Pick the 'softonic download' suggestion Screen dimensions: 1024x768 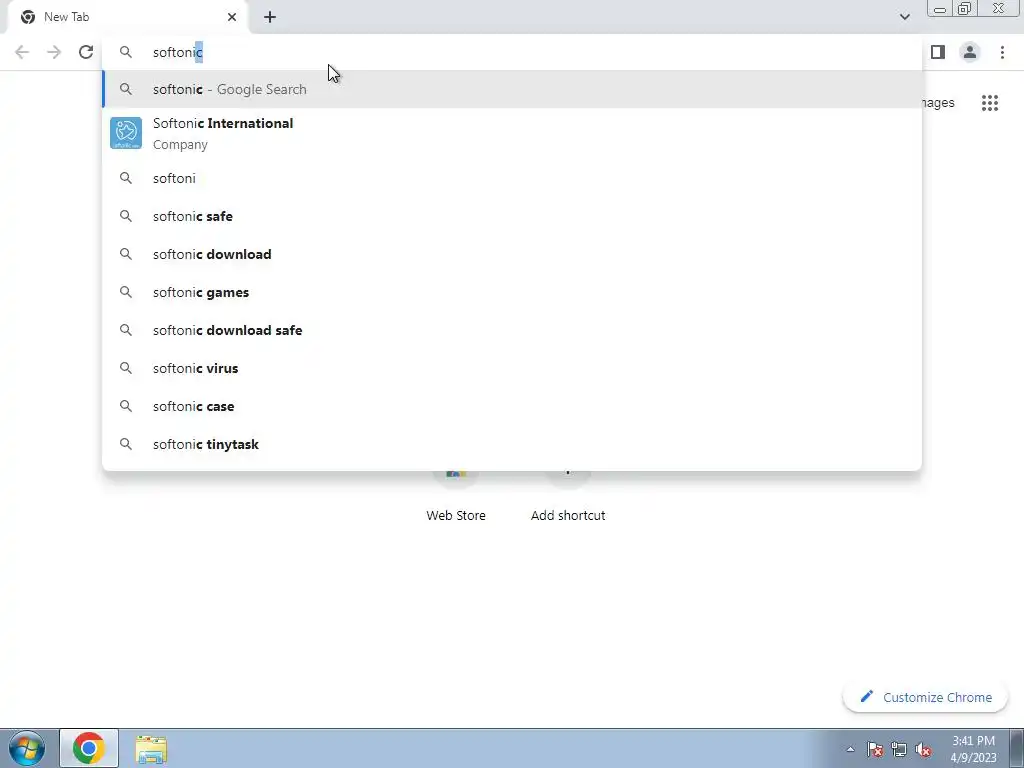tap(512, 254)
